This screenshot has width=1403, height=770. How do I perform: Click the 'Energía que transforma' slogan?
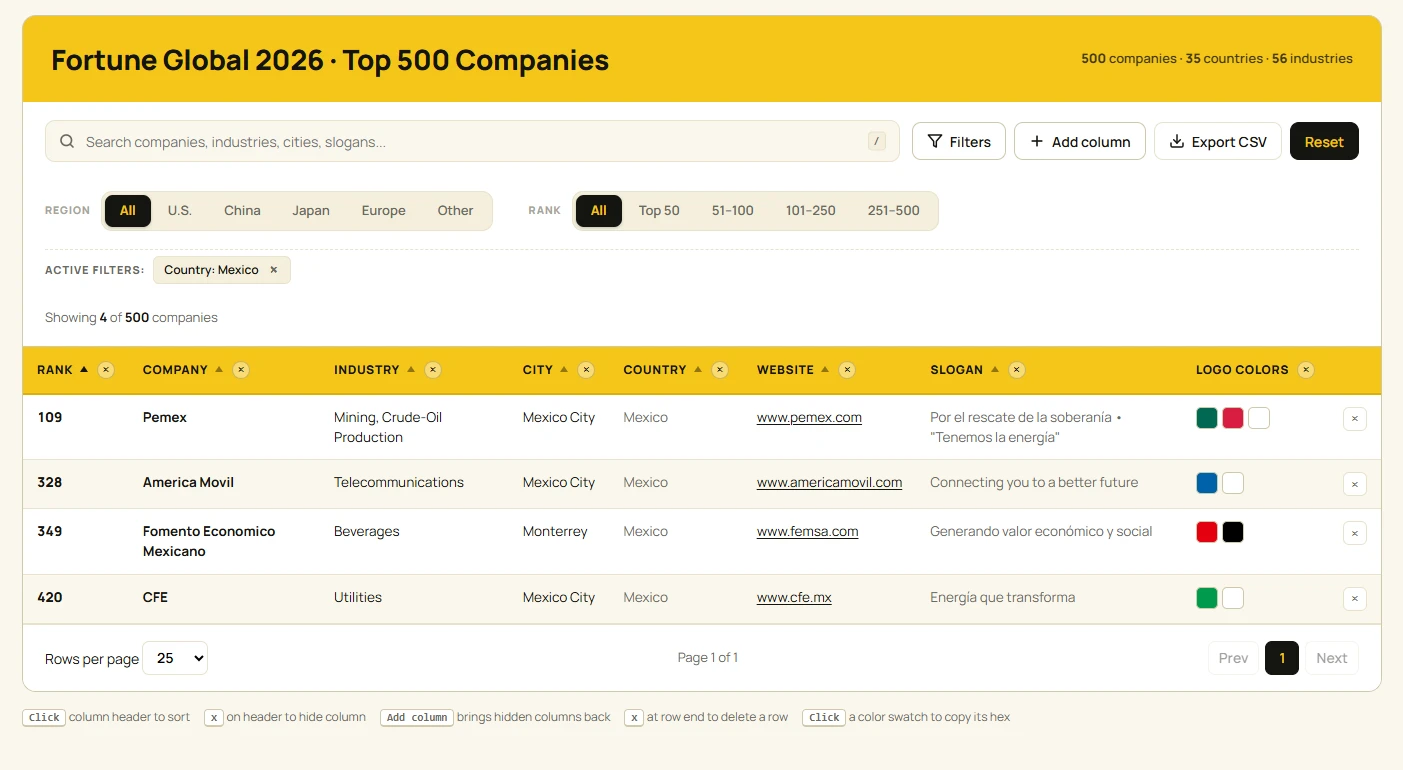click(1003, 597)
